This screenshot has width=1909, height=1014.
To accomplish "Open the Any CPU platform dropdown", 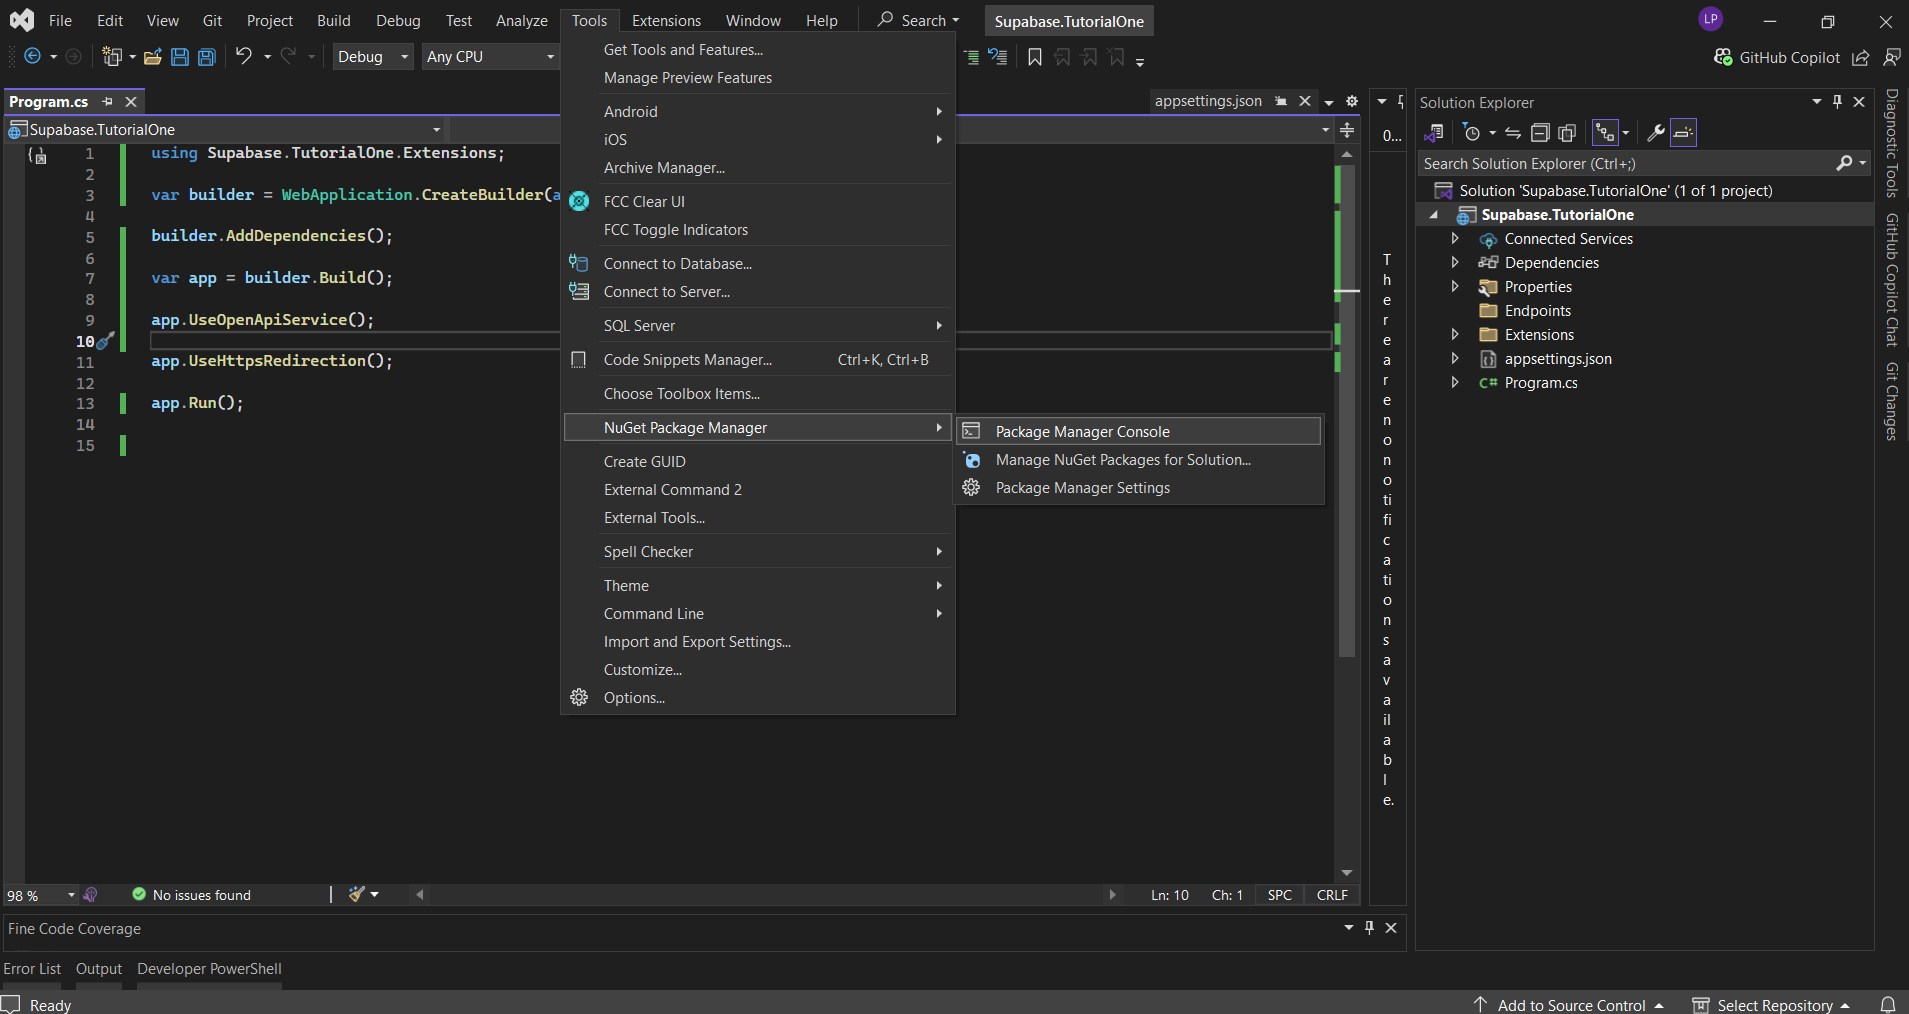I will 490,57.
